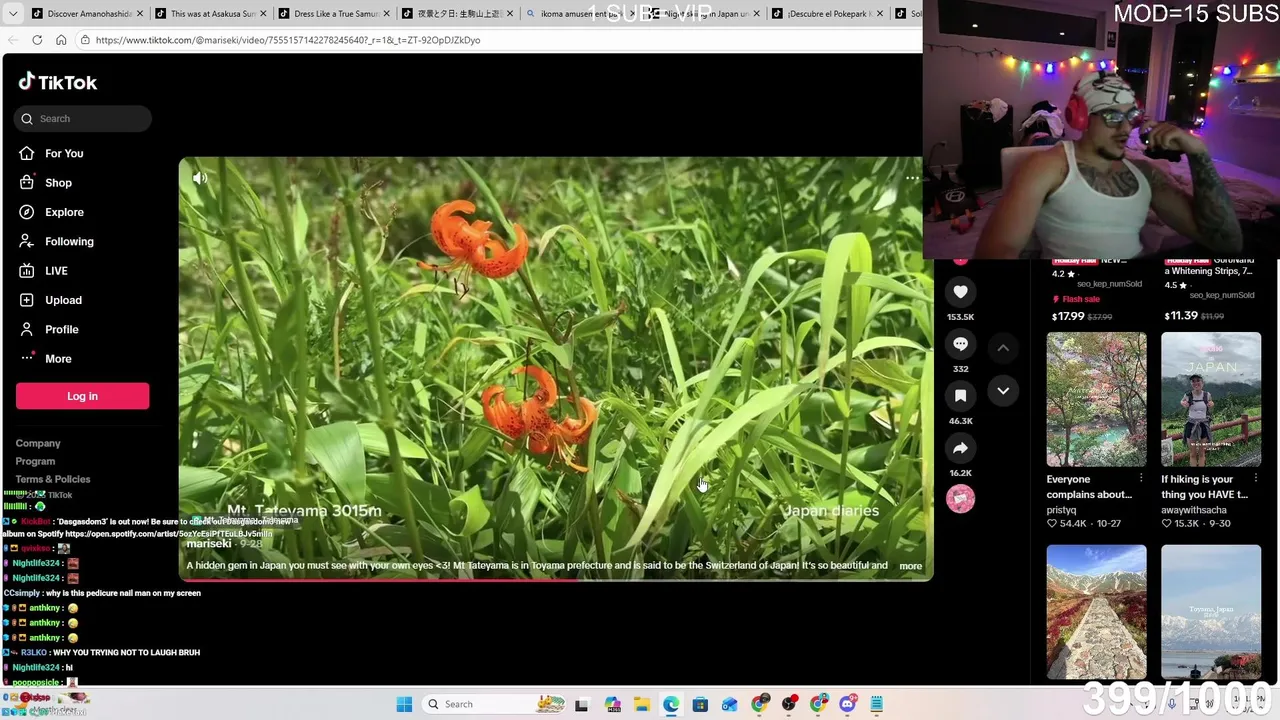Open the Program footer link
Screen dimensions: 1280x720
(35, 461)
